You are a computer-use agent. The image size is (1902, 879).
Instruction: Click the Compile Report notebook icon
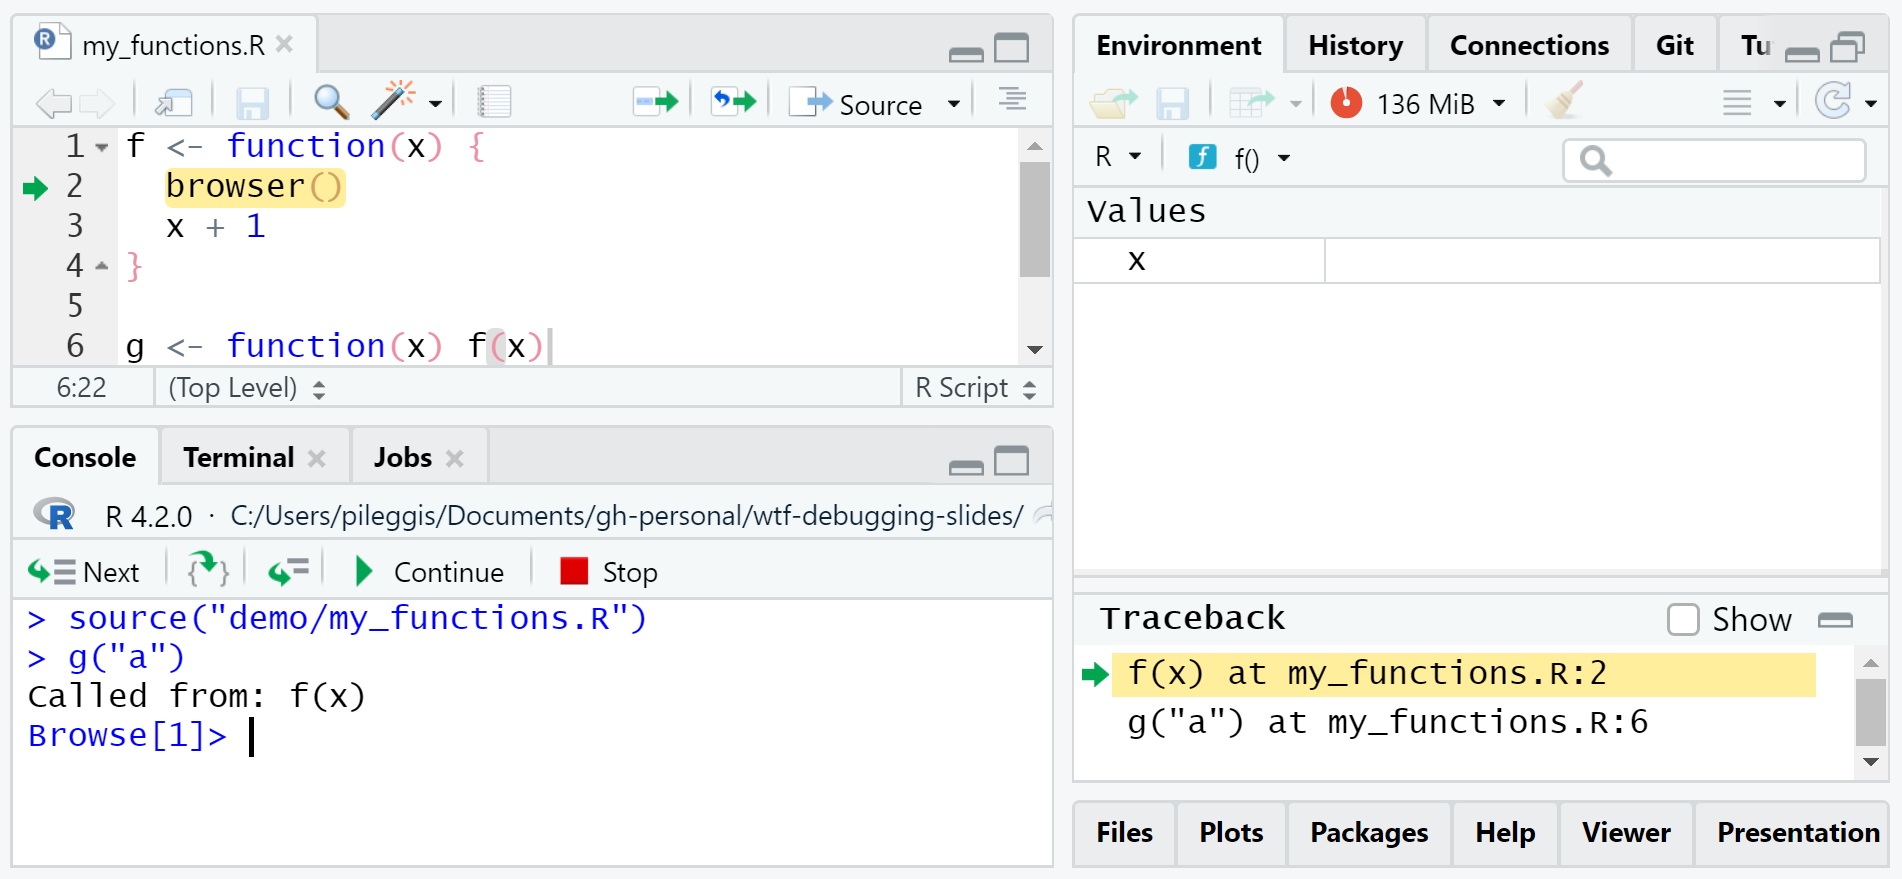point(494,102)
